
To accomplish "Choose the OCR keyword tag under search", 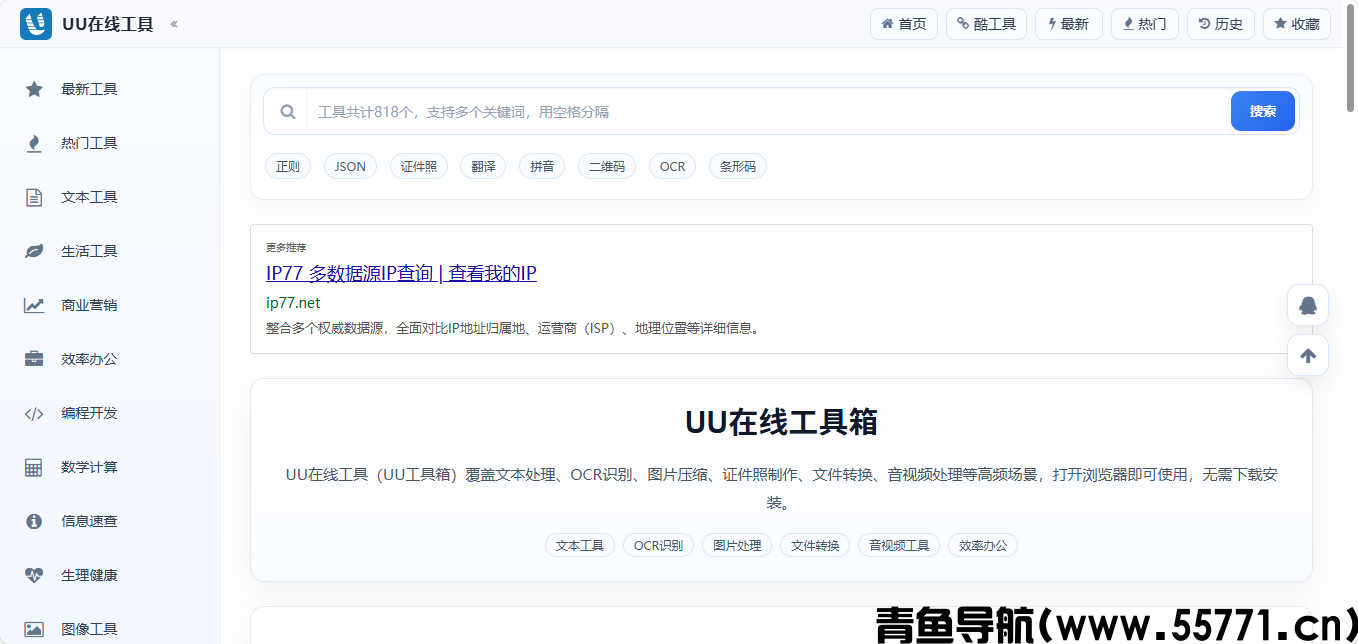I will coord(673,166).
